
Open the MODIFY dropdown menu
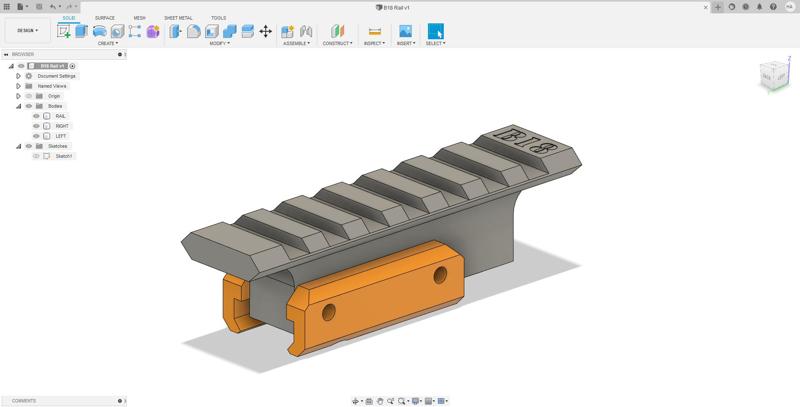coord(219,43)
